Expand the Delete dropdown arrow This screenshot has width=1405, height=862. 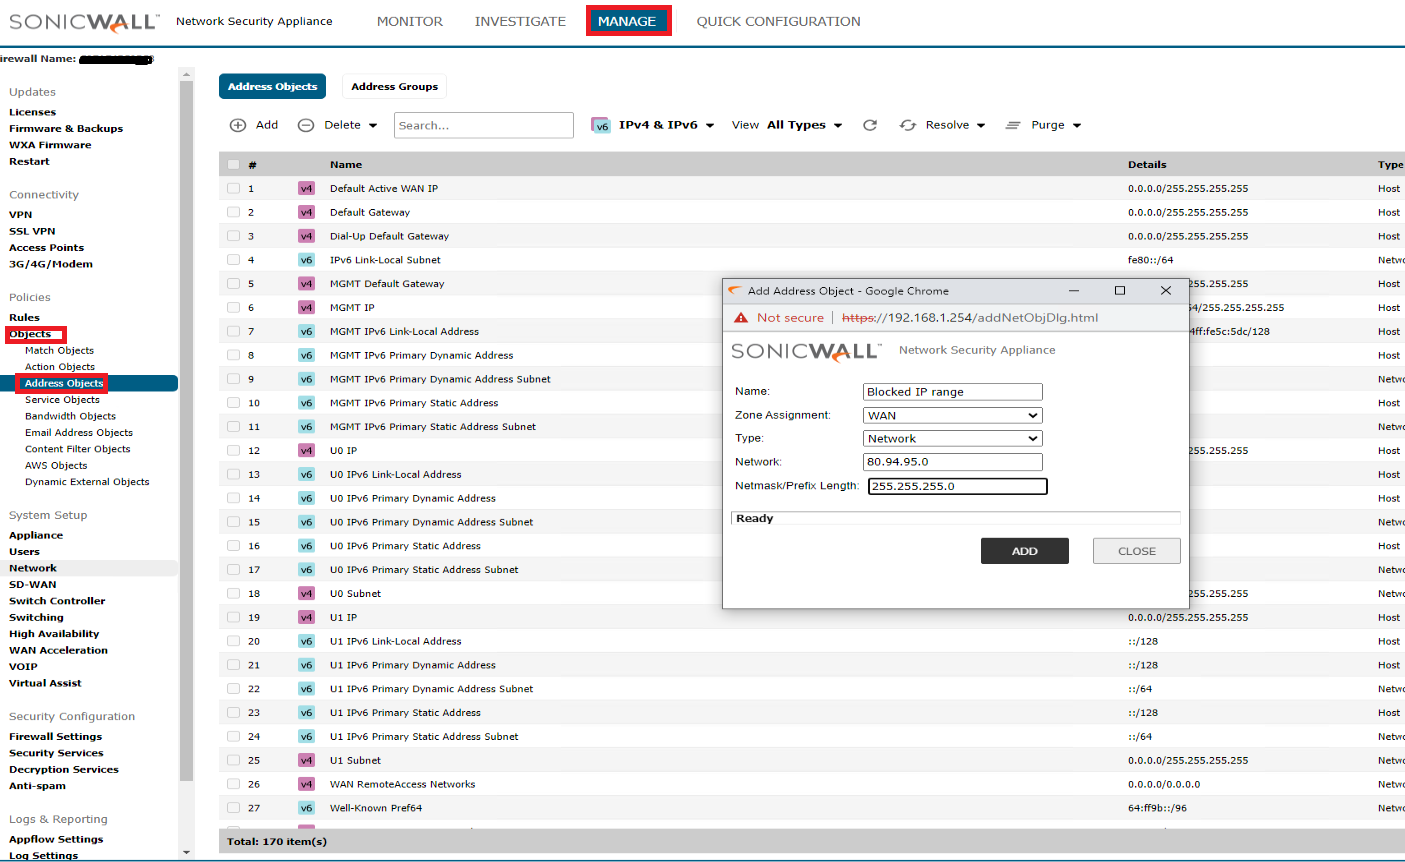click(373, 126)
